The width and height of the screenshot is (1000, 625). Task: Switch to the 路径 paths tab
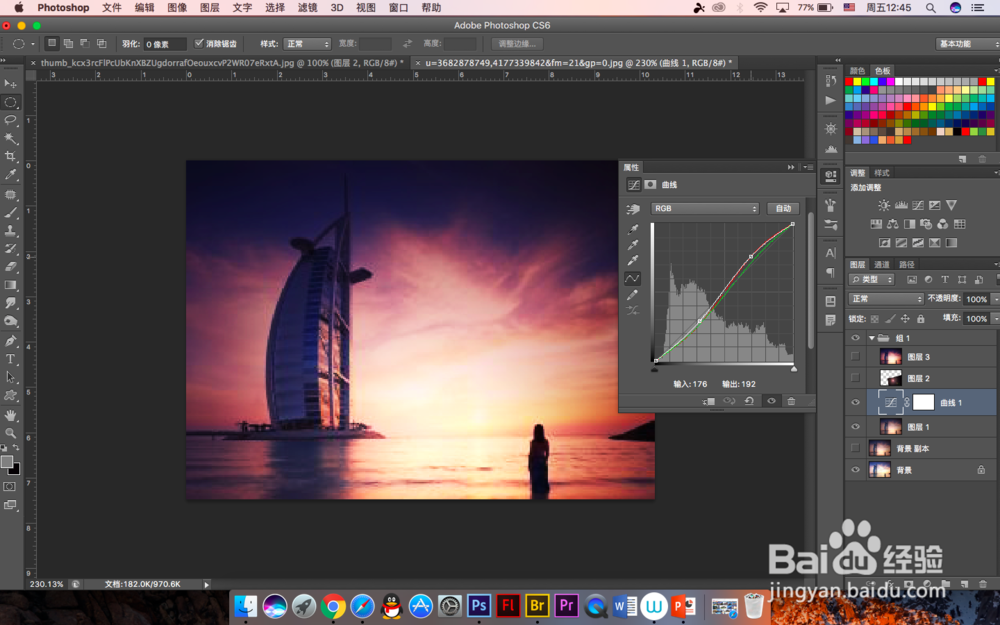(906, 264)
